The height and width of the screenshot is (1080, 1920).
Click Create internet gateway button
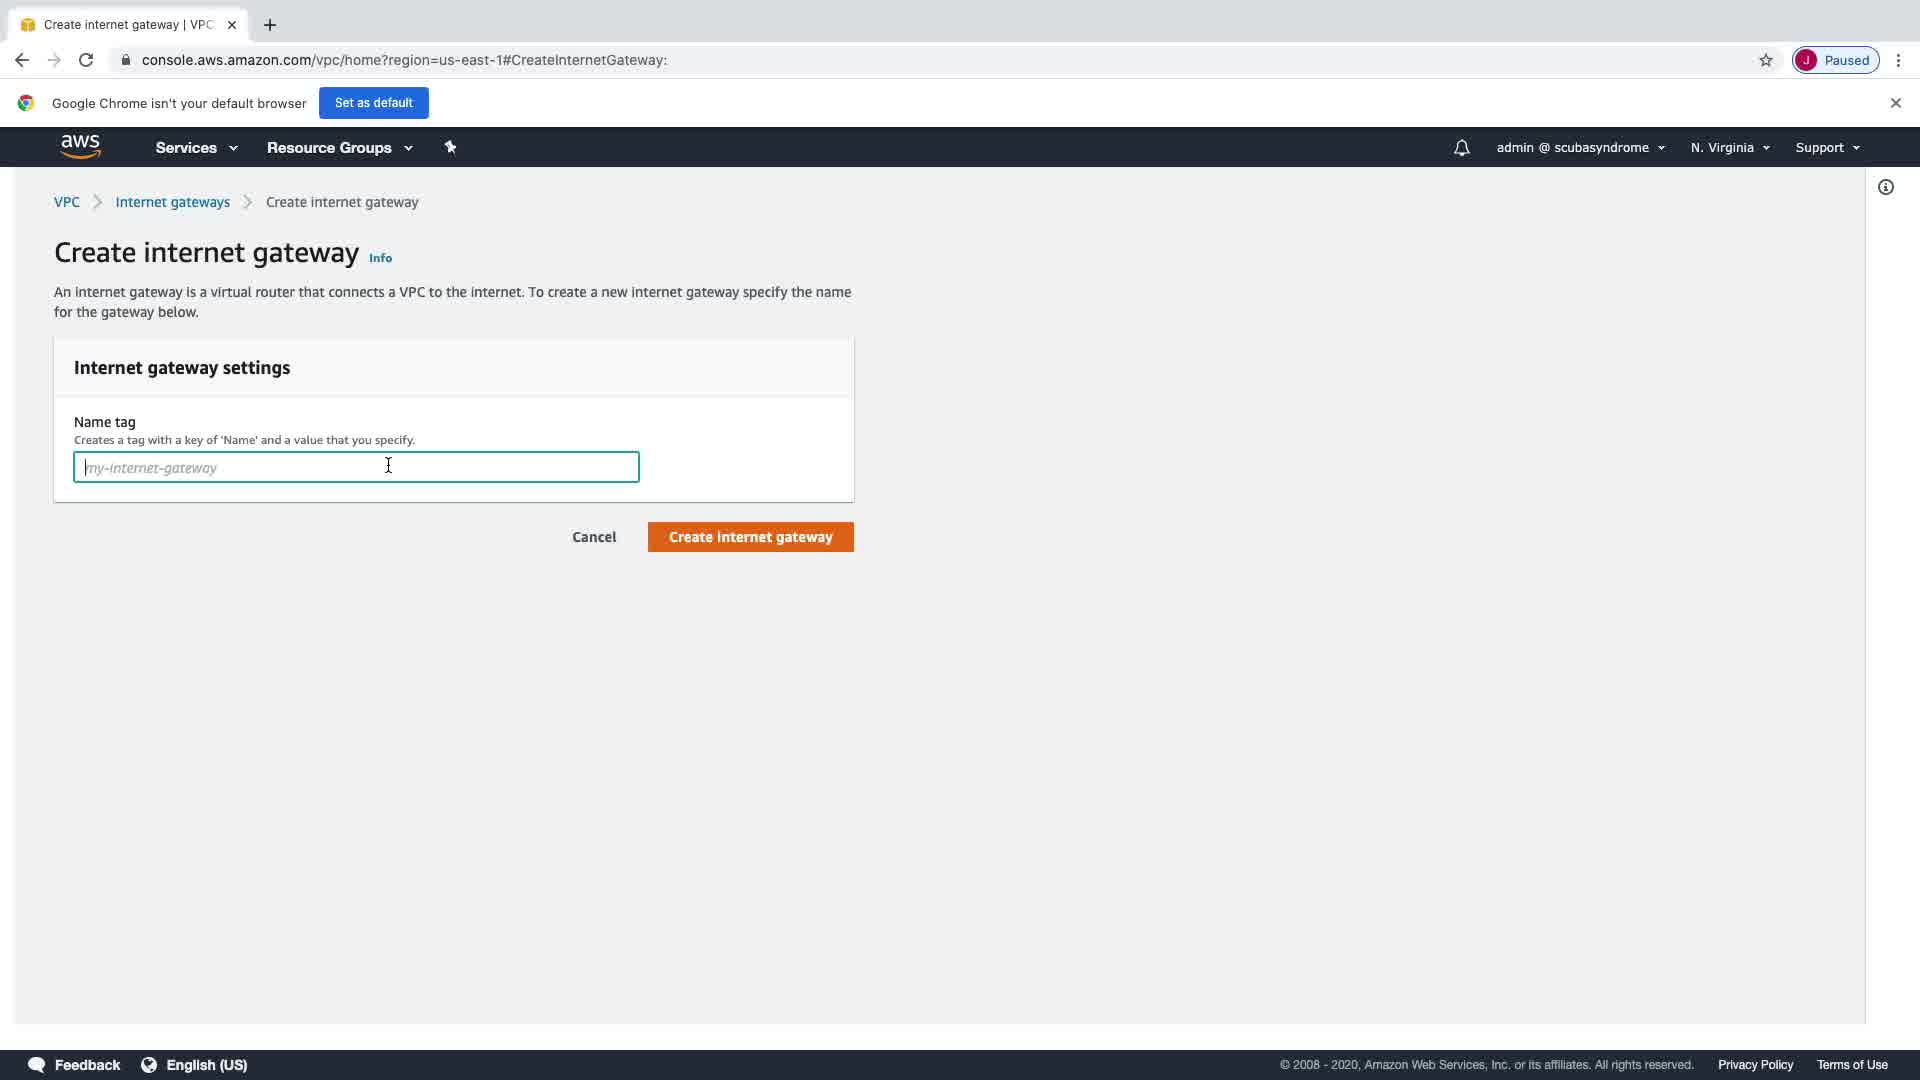(x=750, y=537)
